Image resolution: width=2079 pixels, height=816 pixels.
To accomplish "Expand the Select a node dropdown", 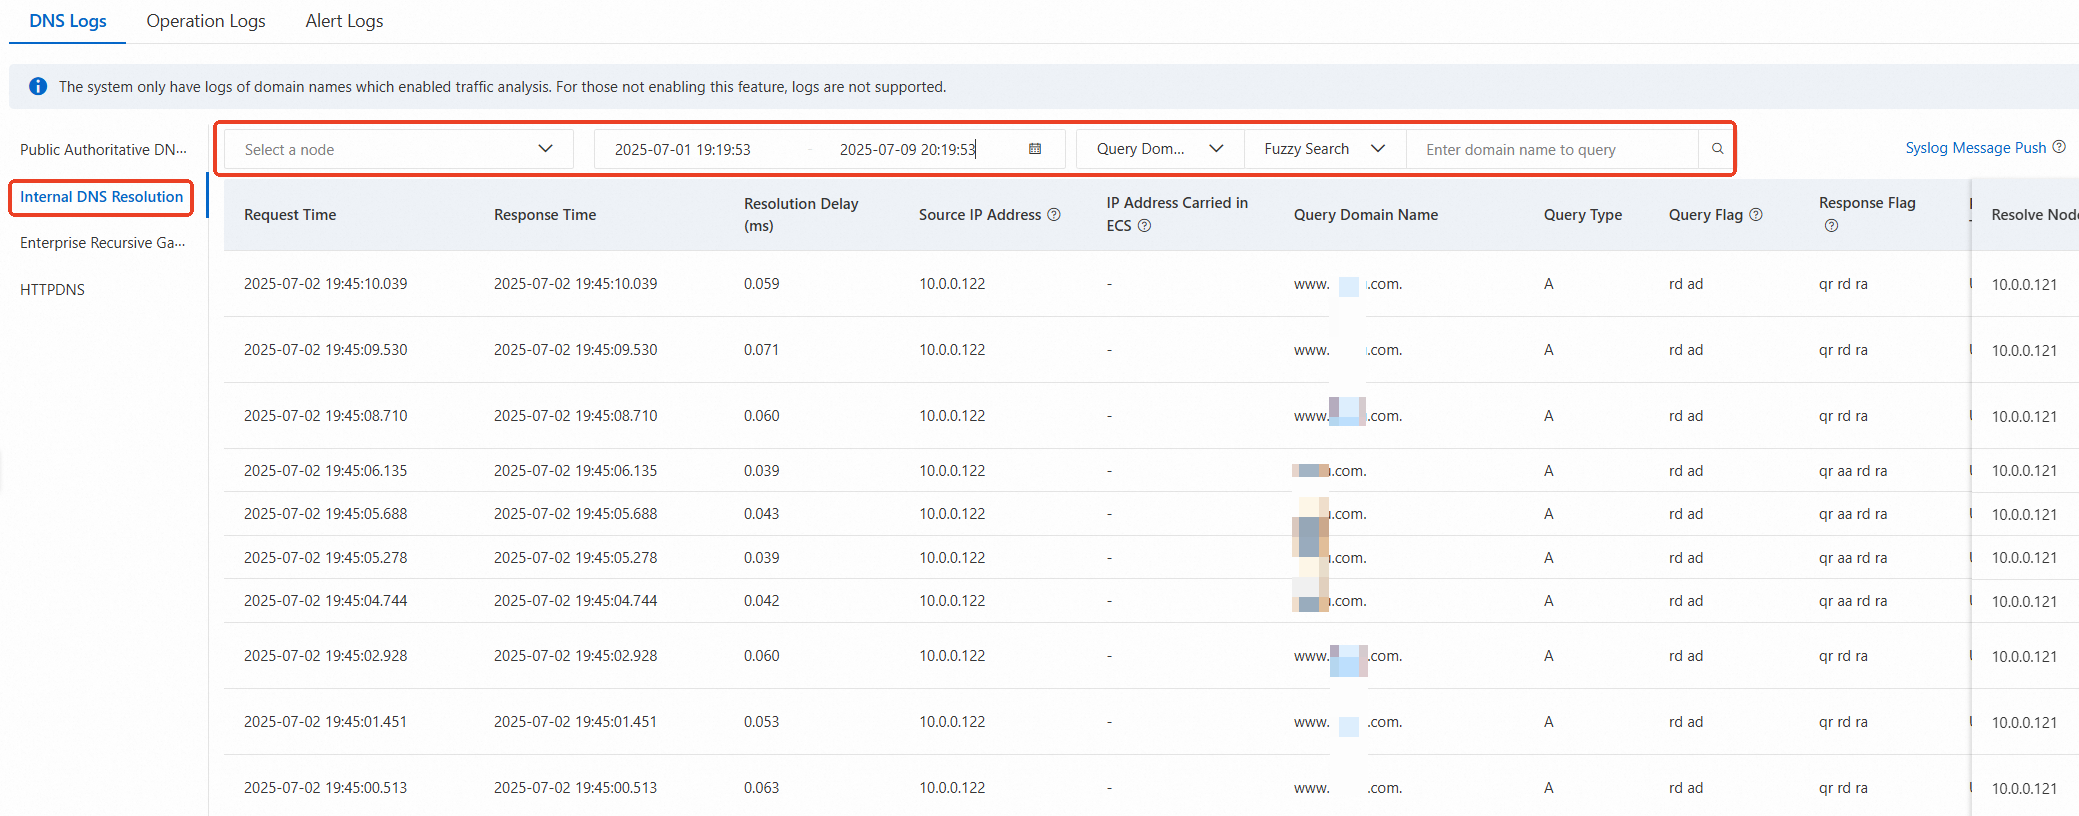I will [398, 149].
